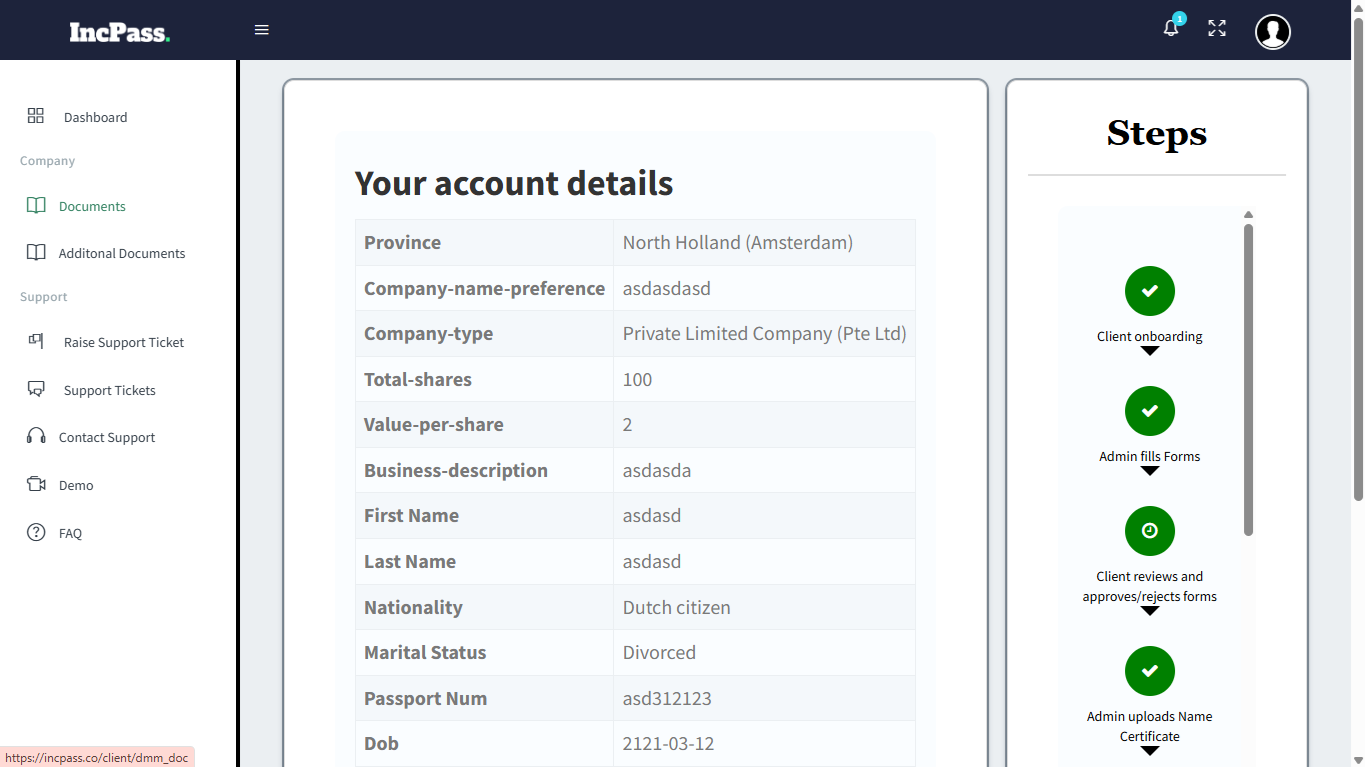Click the Steps panel scrollbar thumb
This screenshot has width=1365, height=767.
(1248, 379)
